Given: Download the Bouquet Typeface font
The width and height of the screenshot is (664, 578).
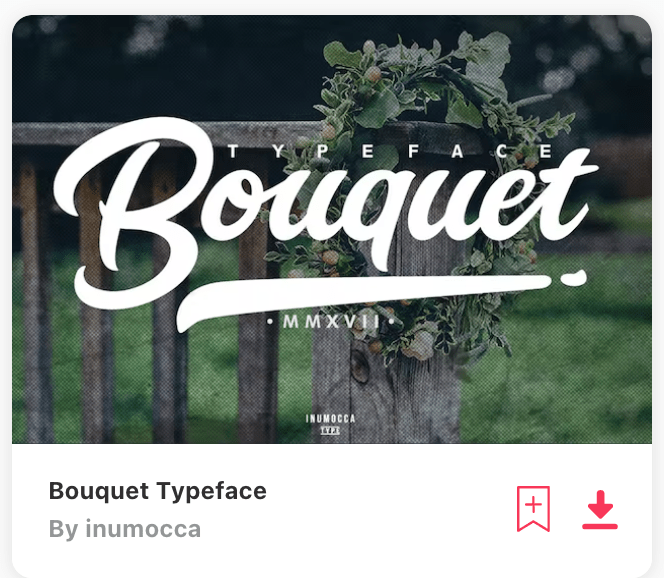Looking at the screenshot, I should point(600,509).
